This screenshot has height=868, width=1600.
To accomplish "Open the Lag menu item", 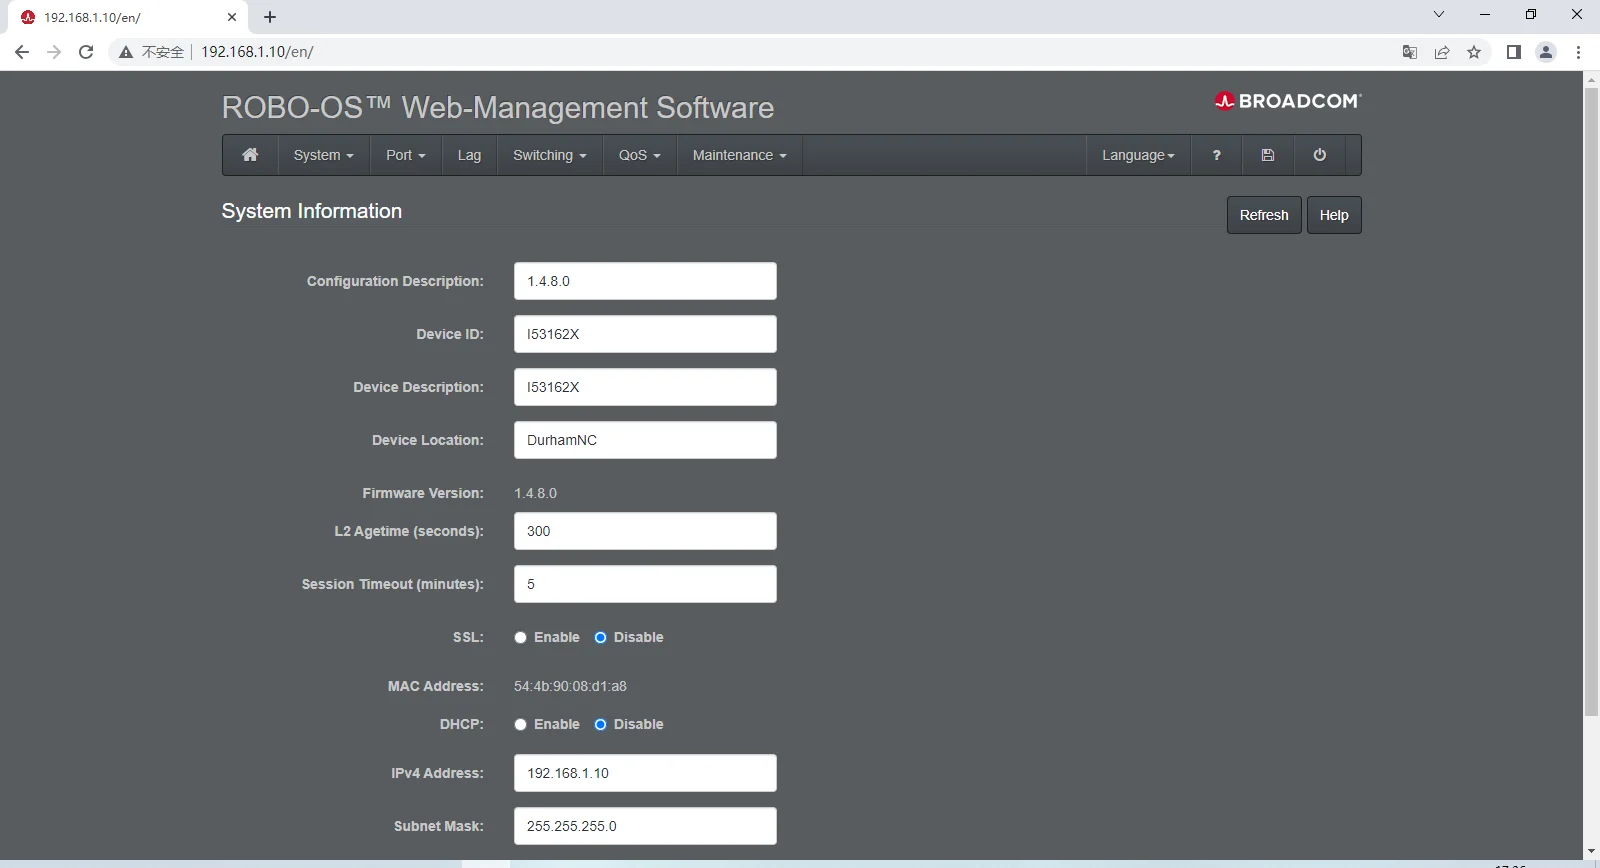I will tap(469, 155).
